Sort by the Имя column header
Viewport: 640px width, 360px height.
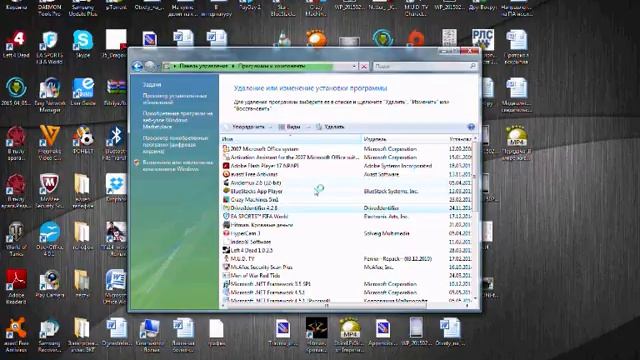(x=291, y=139)
